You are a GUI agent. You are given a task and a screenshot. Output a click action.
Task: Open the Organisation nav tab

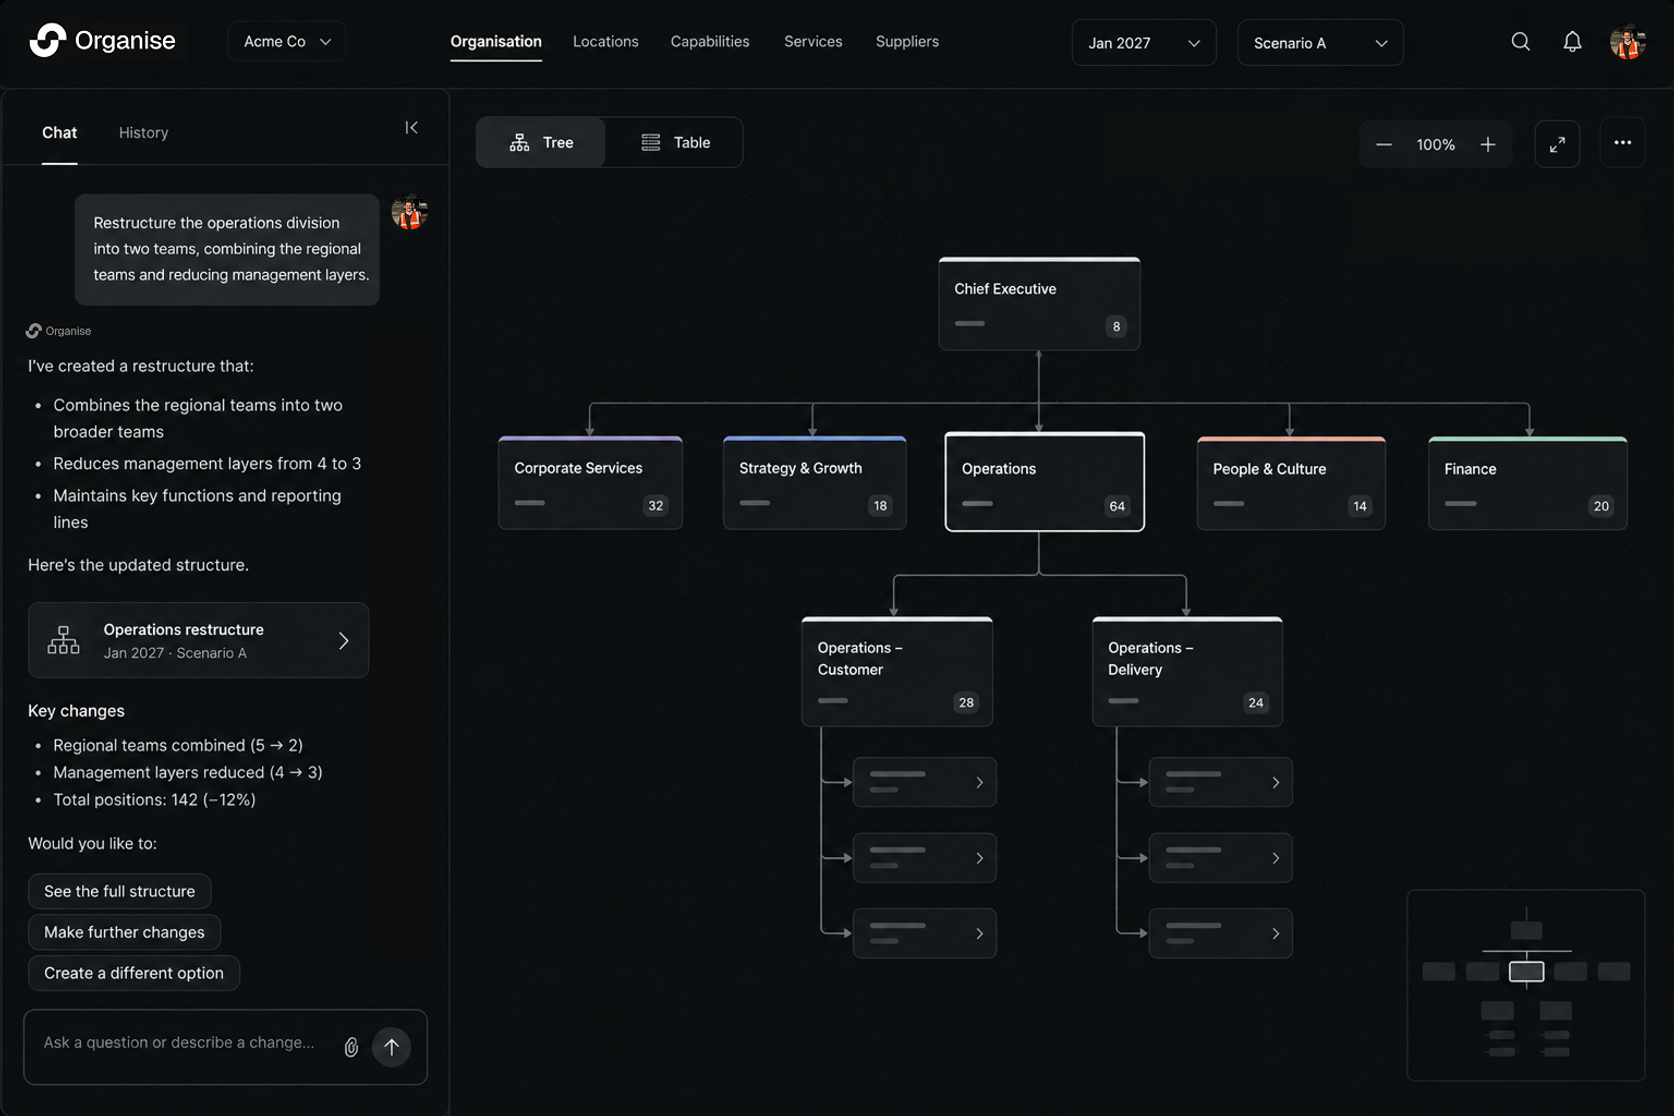(x=496, y=42)
